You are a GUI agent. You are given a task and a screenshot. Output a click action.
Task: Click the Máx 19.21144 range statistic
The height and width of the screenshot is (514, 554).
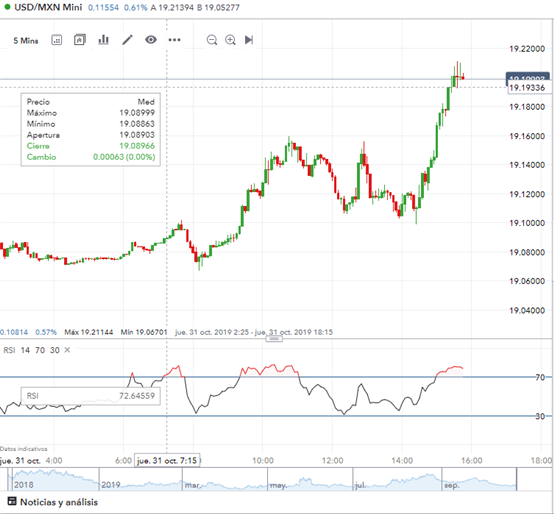(x=89, y=332)
